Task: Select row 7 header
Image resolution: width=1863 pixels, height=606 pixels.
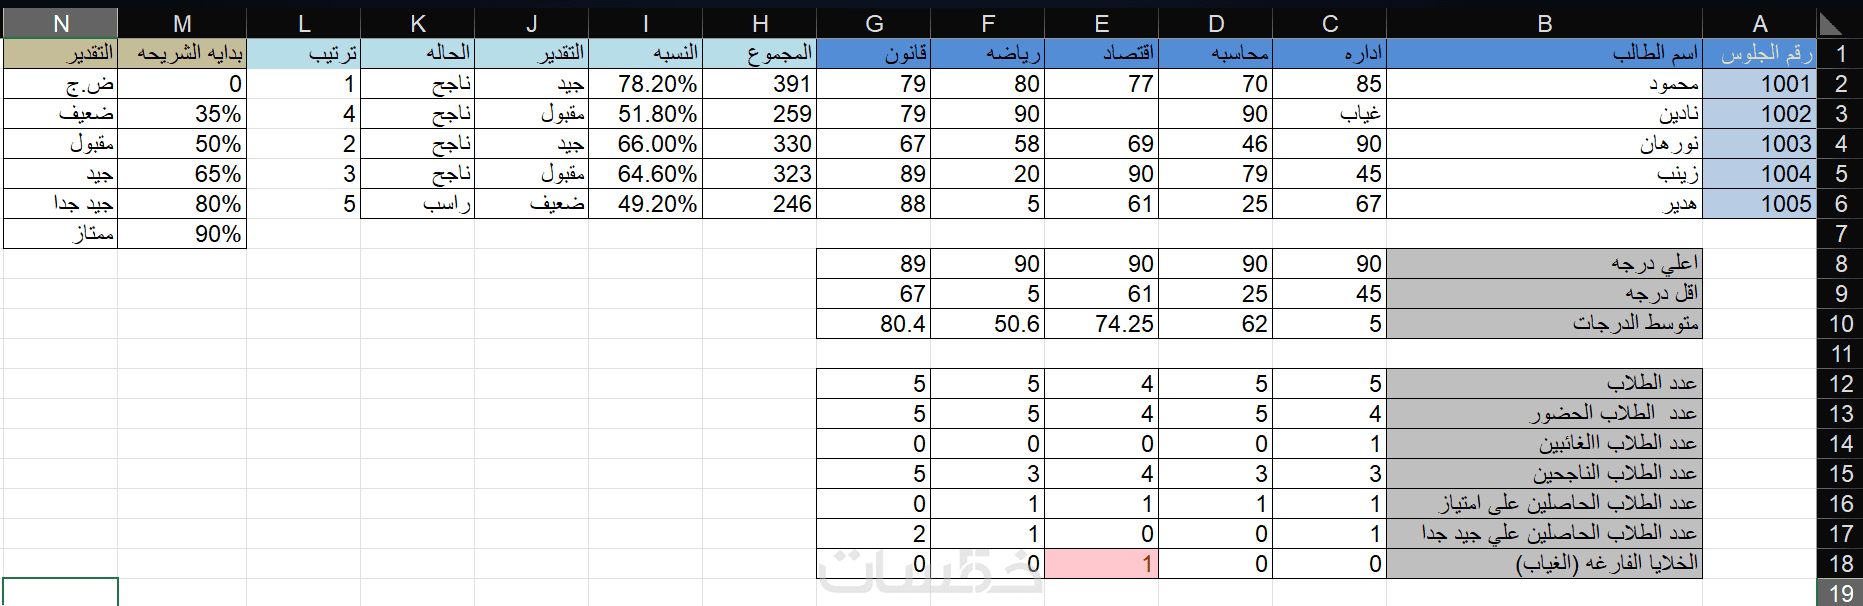Action: click(x=1840, y=234)
